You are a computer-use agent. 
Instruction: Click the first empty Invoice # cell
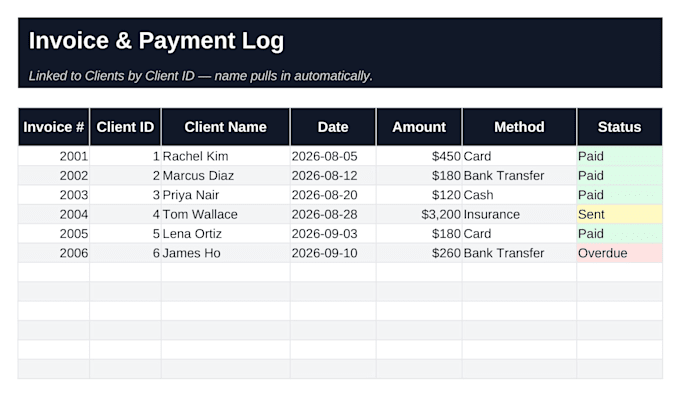click(54, 272)
